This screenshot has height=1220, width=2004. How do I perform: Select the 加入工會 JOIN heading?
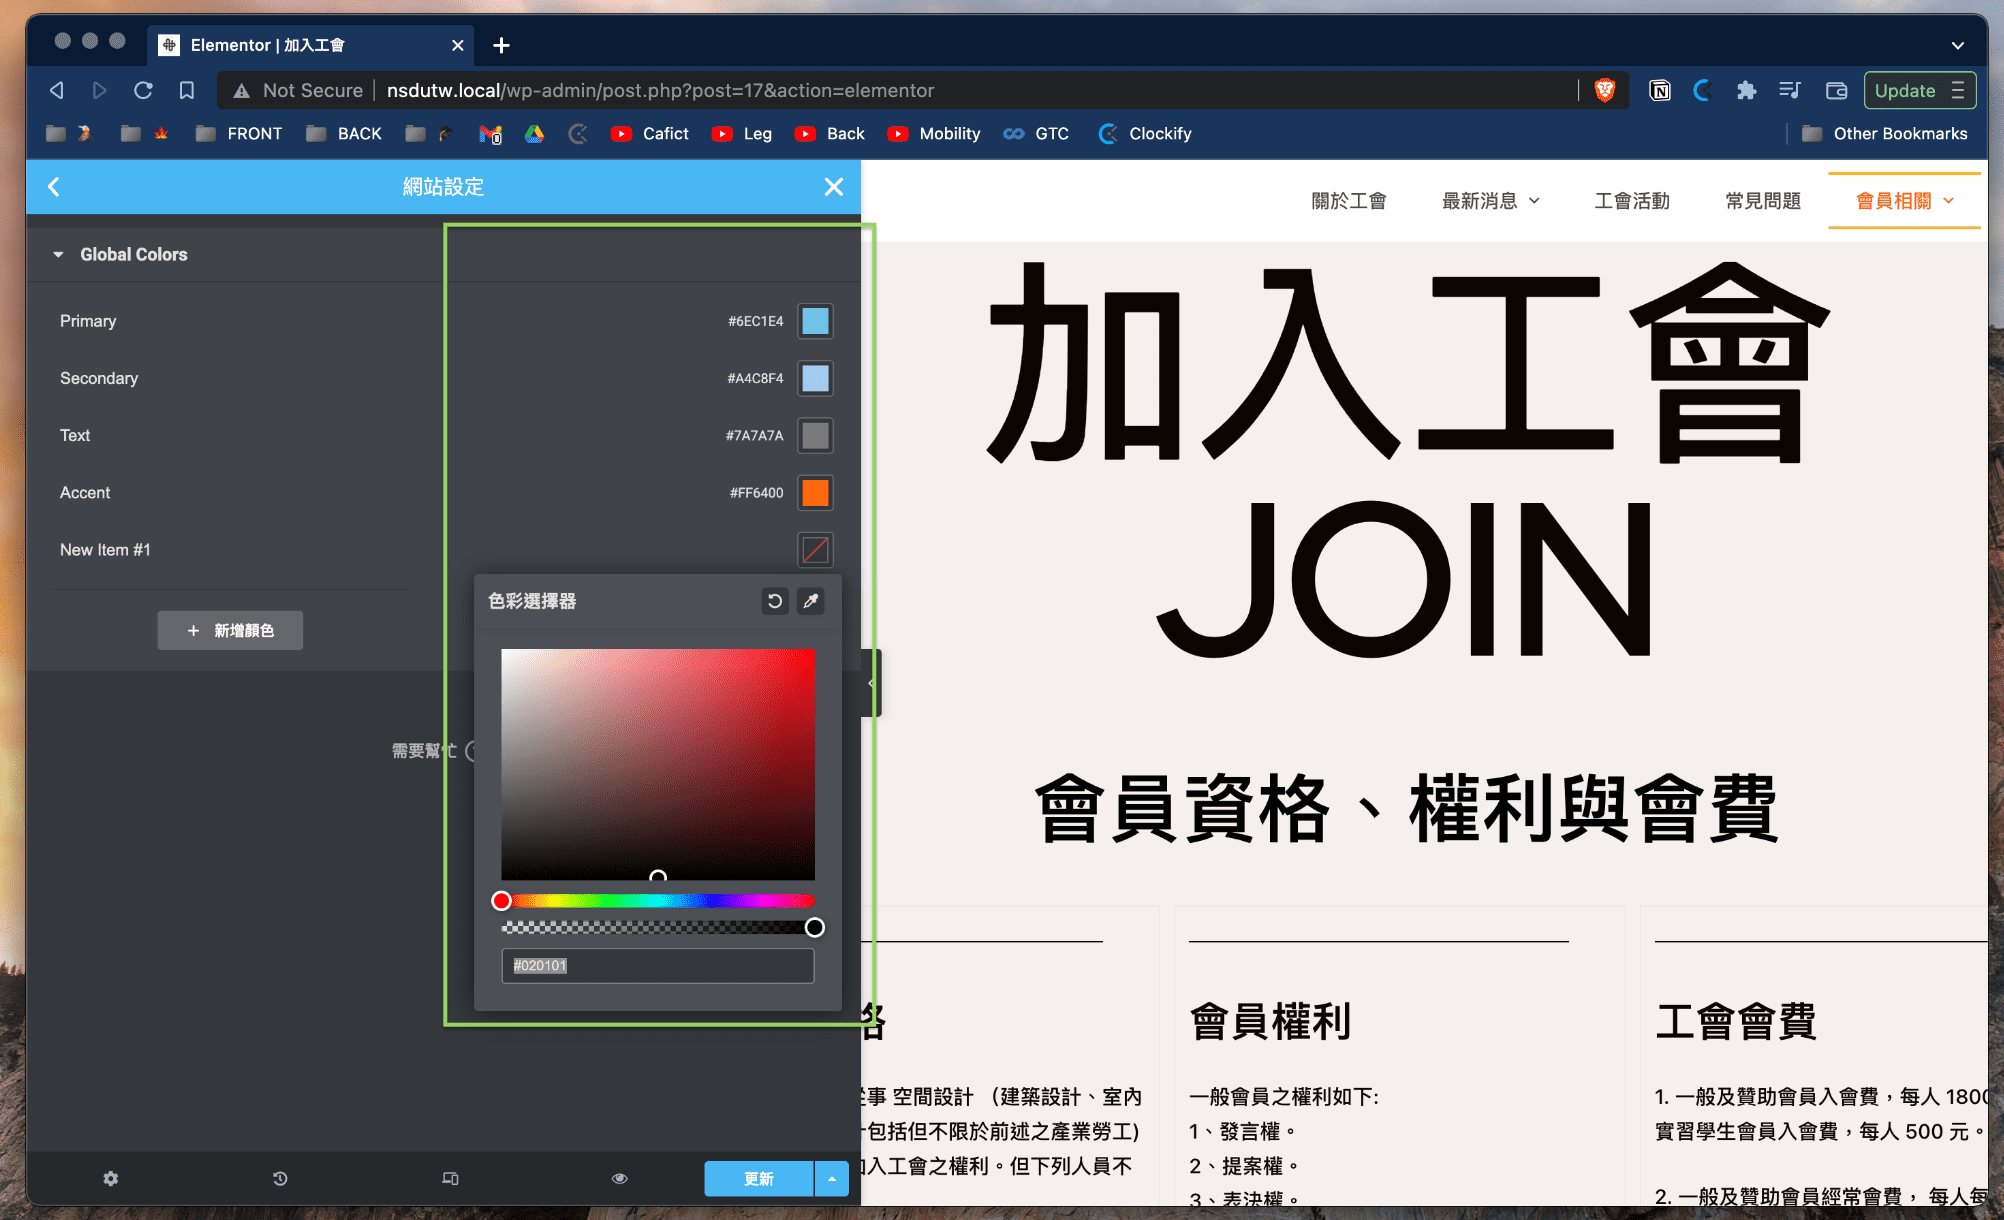point(1408,460)
